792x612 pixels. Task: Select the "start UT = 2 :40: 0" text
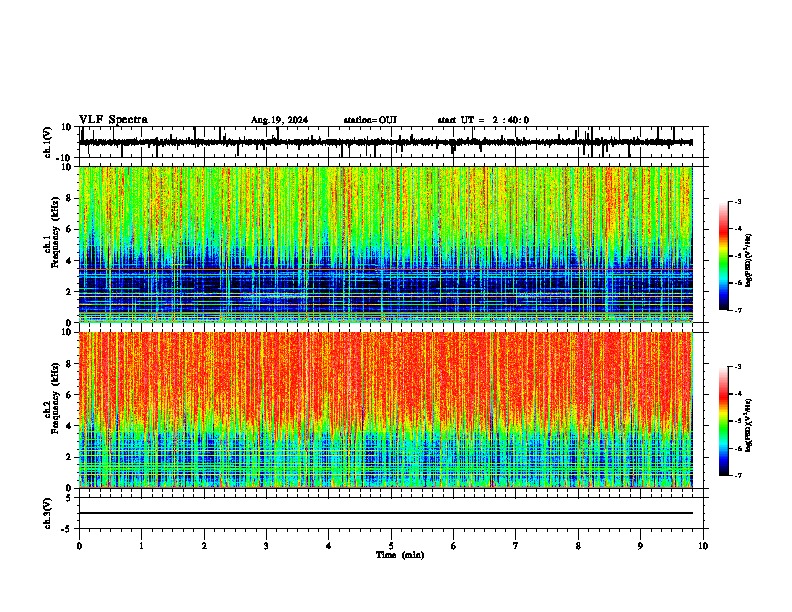pos(483,120)
